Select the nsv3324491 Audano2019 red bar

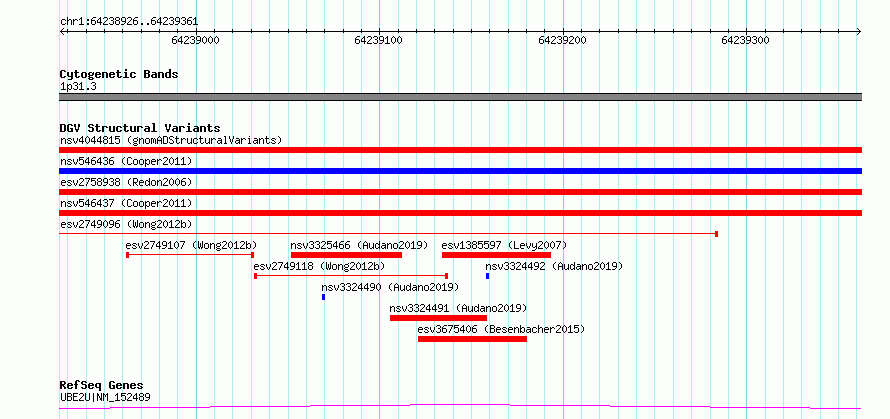438,318
